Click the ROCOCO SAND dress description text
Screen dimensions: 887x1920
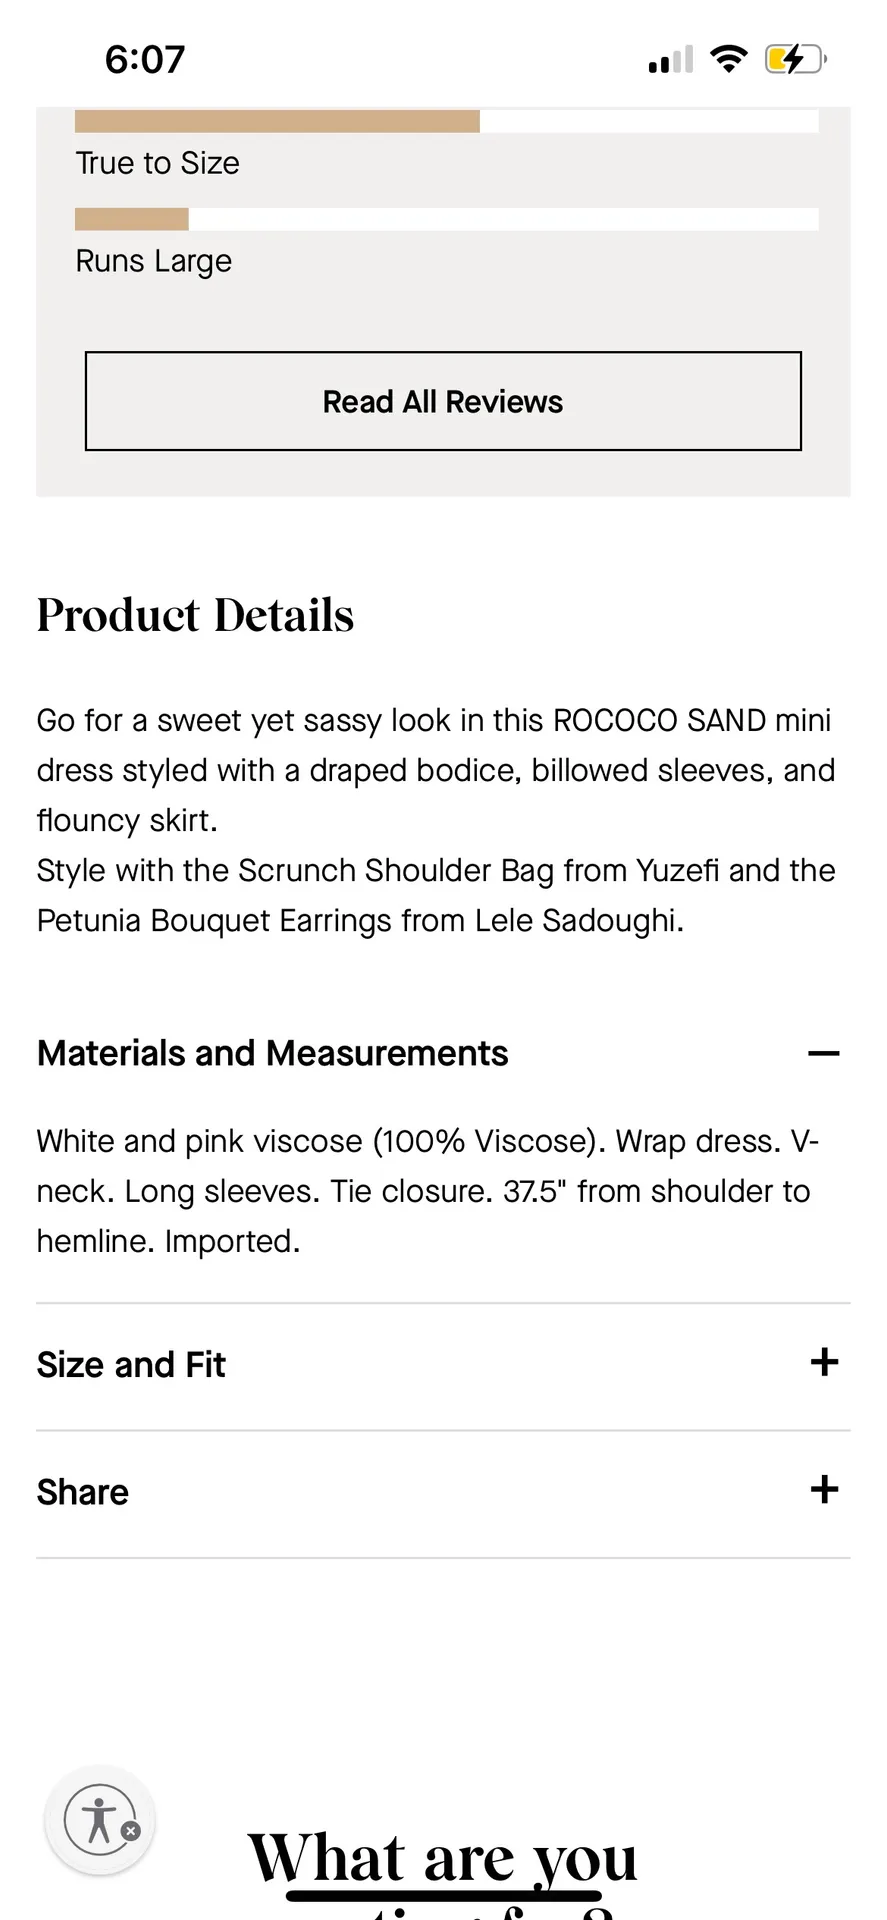(436, 770)
